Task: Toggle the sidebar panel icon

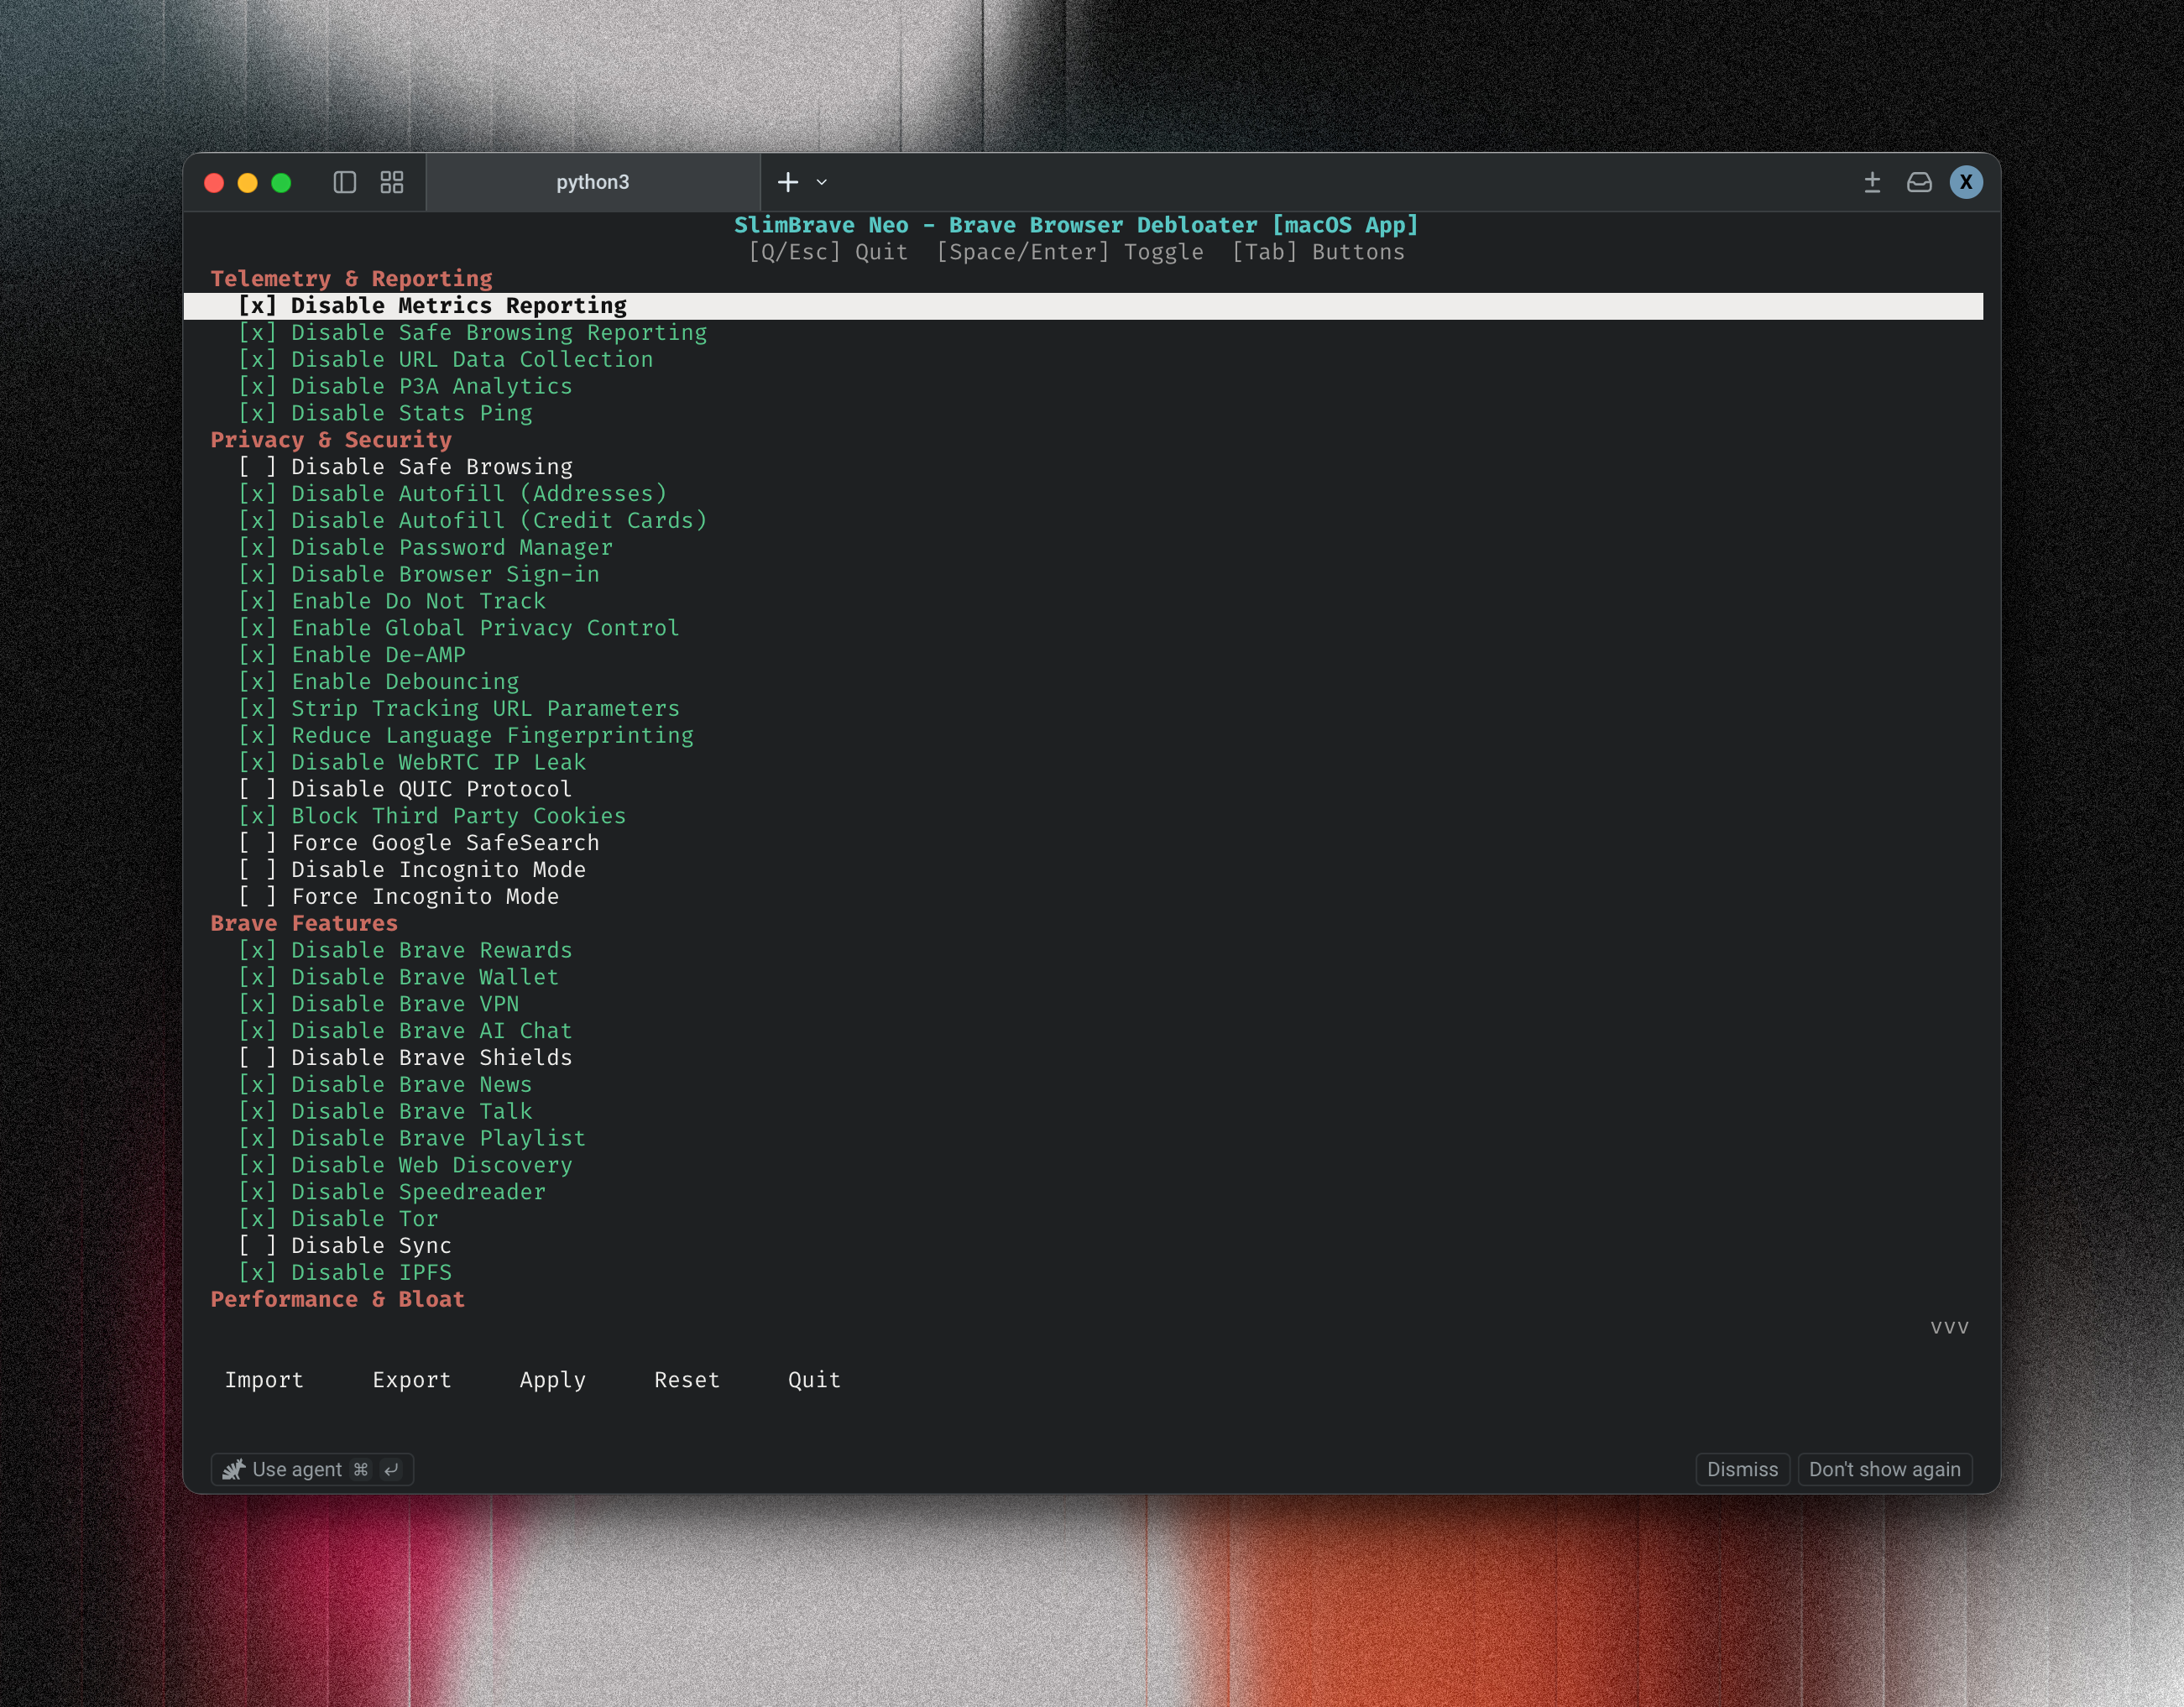Action: [x=345, y=182]
